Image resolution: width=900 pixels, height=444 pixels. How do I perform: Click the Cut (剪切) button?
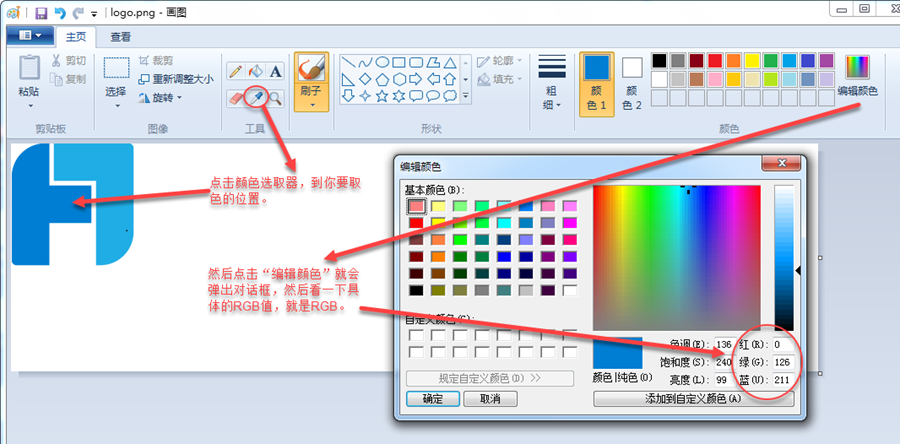pyautogui.click(x=69, y=60)
